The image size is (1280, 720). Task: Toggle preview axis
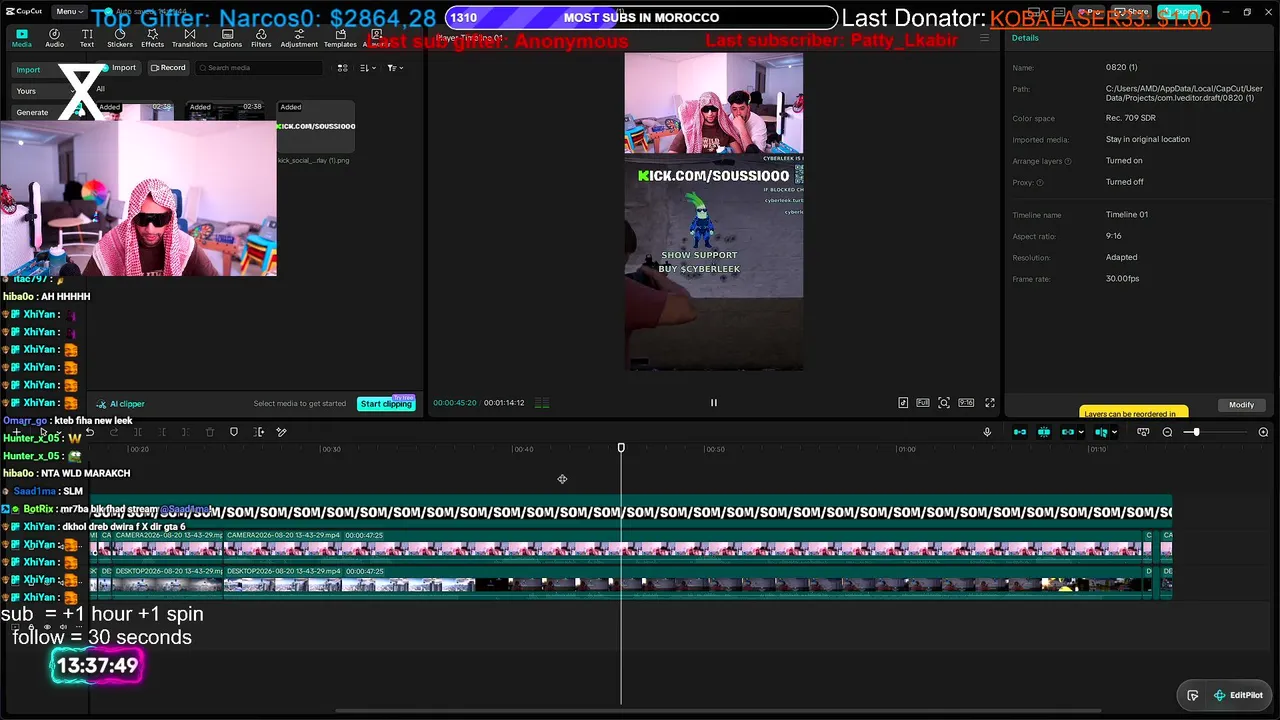[1101, 432]
